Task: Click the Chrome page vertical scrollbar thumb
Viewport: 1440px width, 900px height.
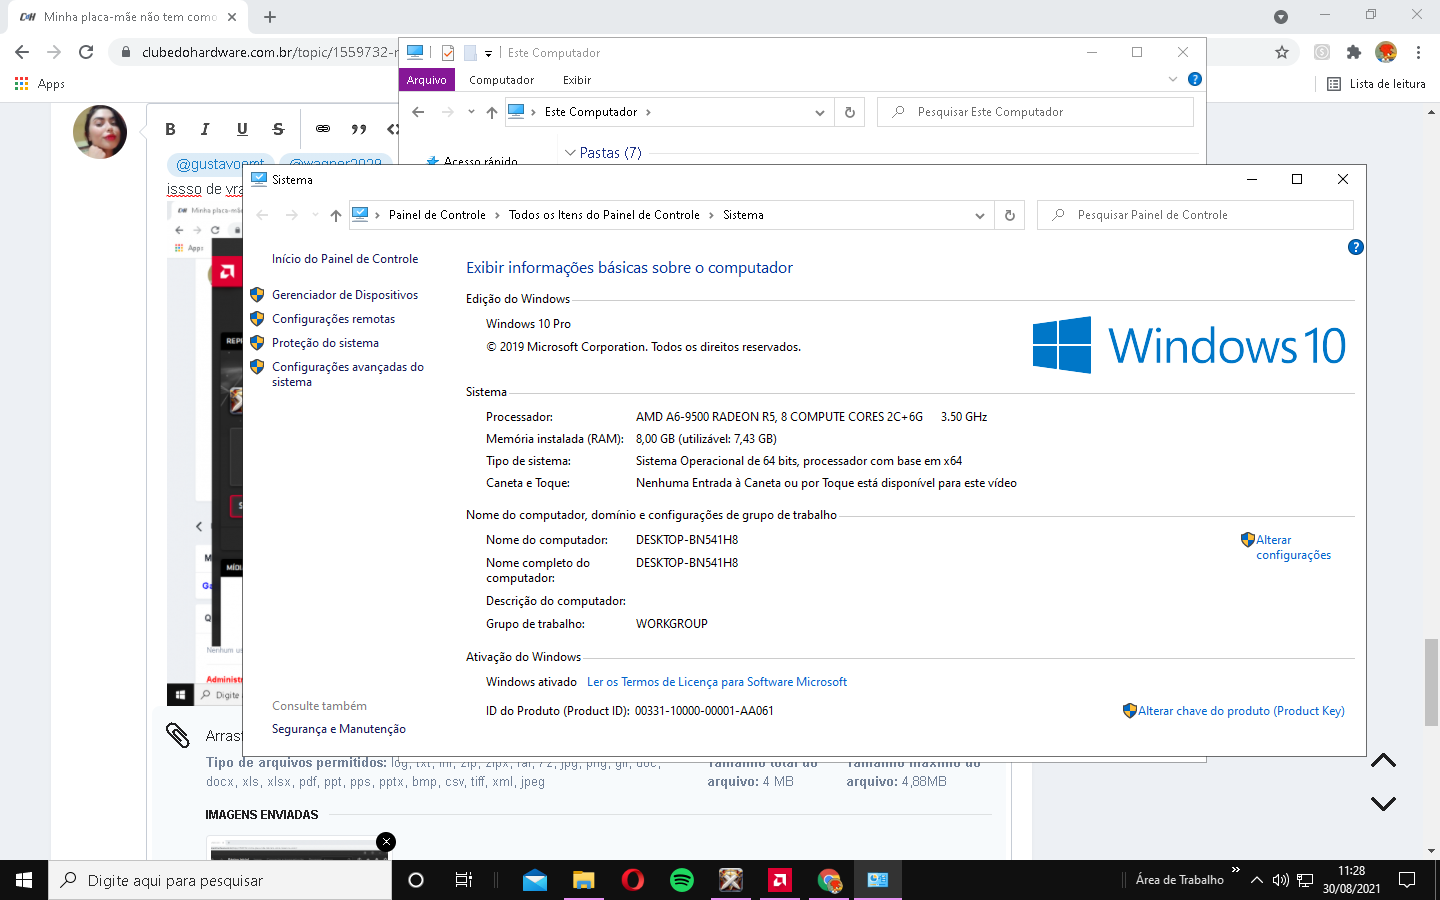Action: [x=1432, y=682]
